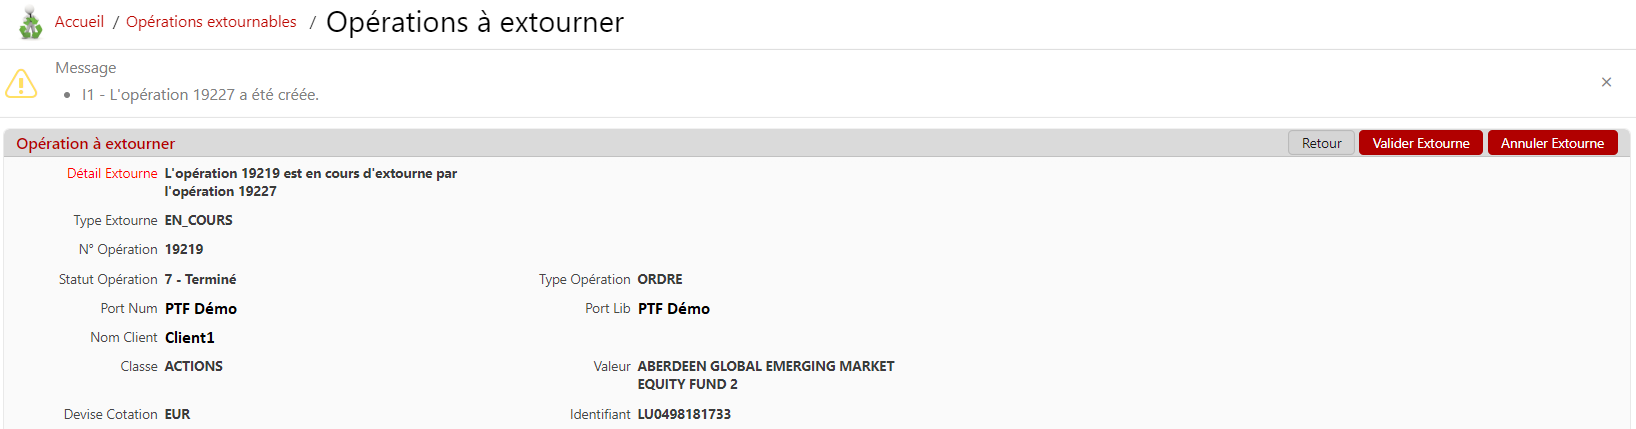
Task: Click the yellow warning triangle icon
Action: tap(21, 83)
